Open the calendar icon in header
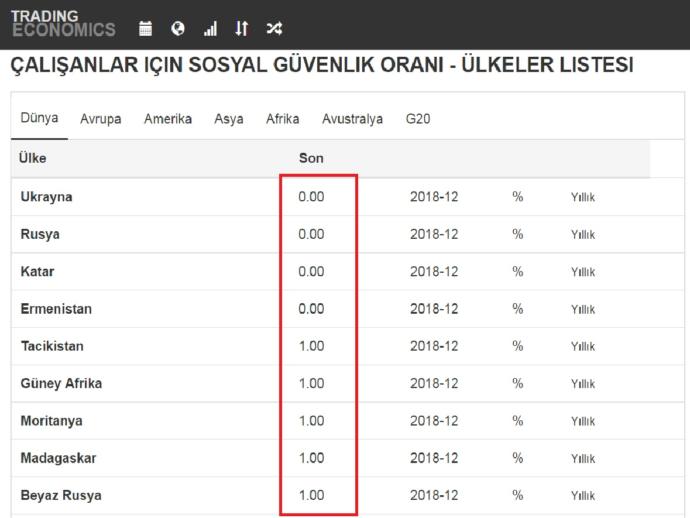Viewport: 690px width, 518px height. 146,29
